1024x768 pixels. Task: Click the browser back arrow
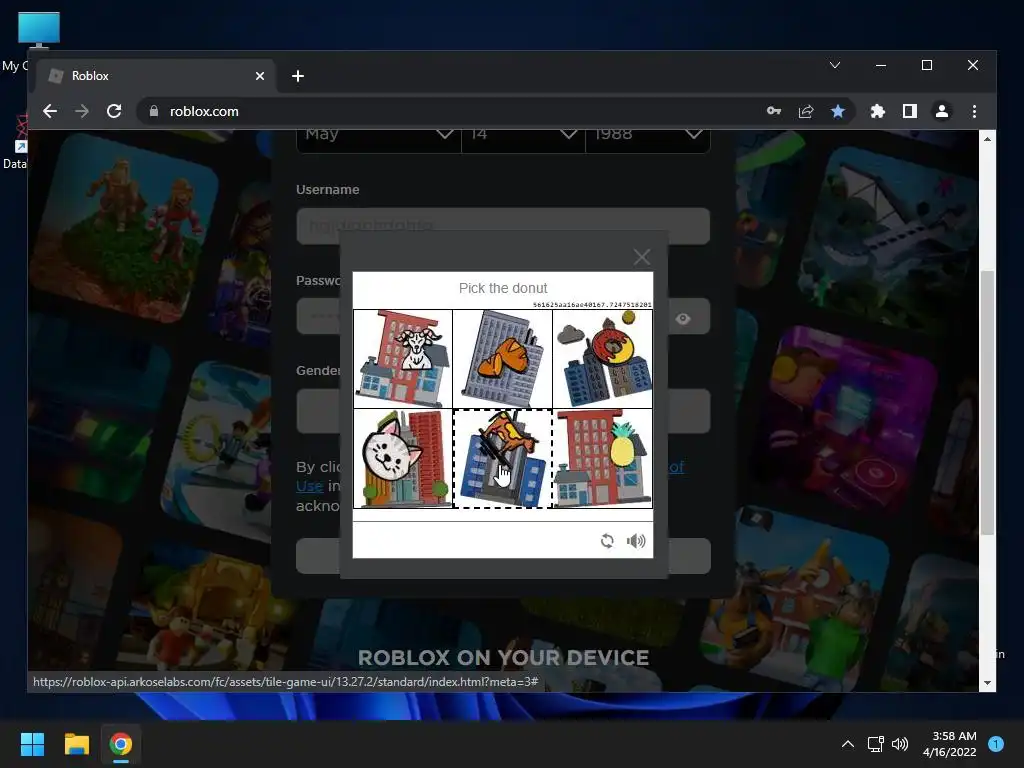click(50, 111)
